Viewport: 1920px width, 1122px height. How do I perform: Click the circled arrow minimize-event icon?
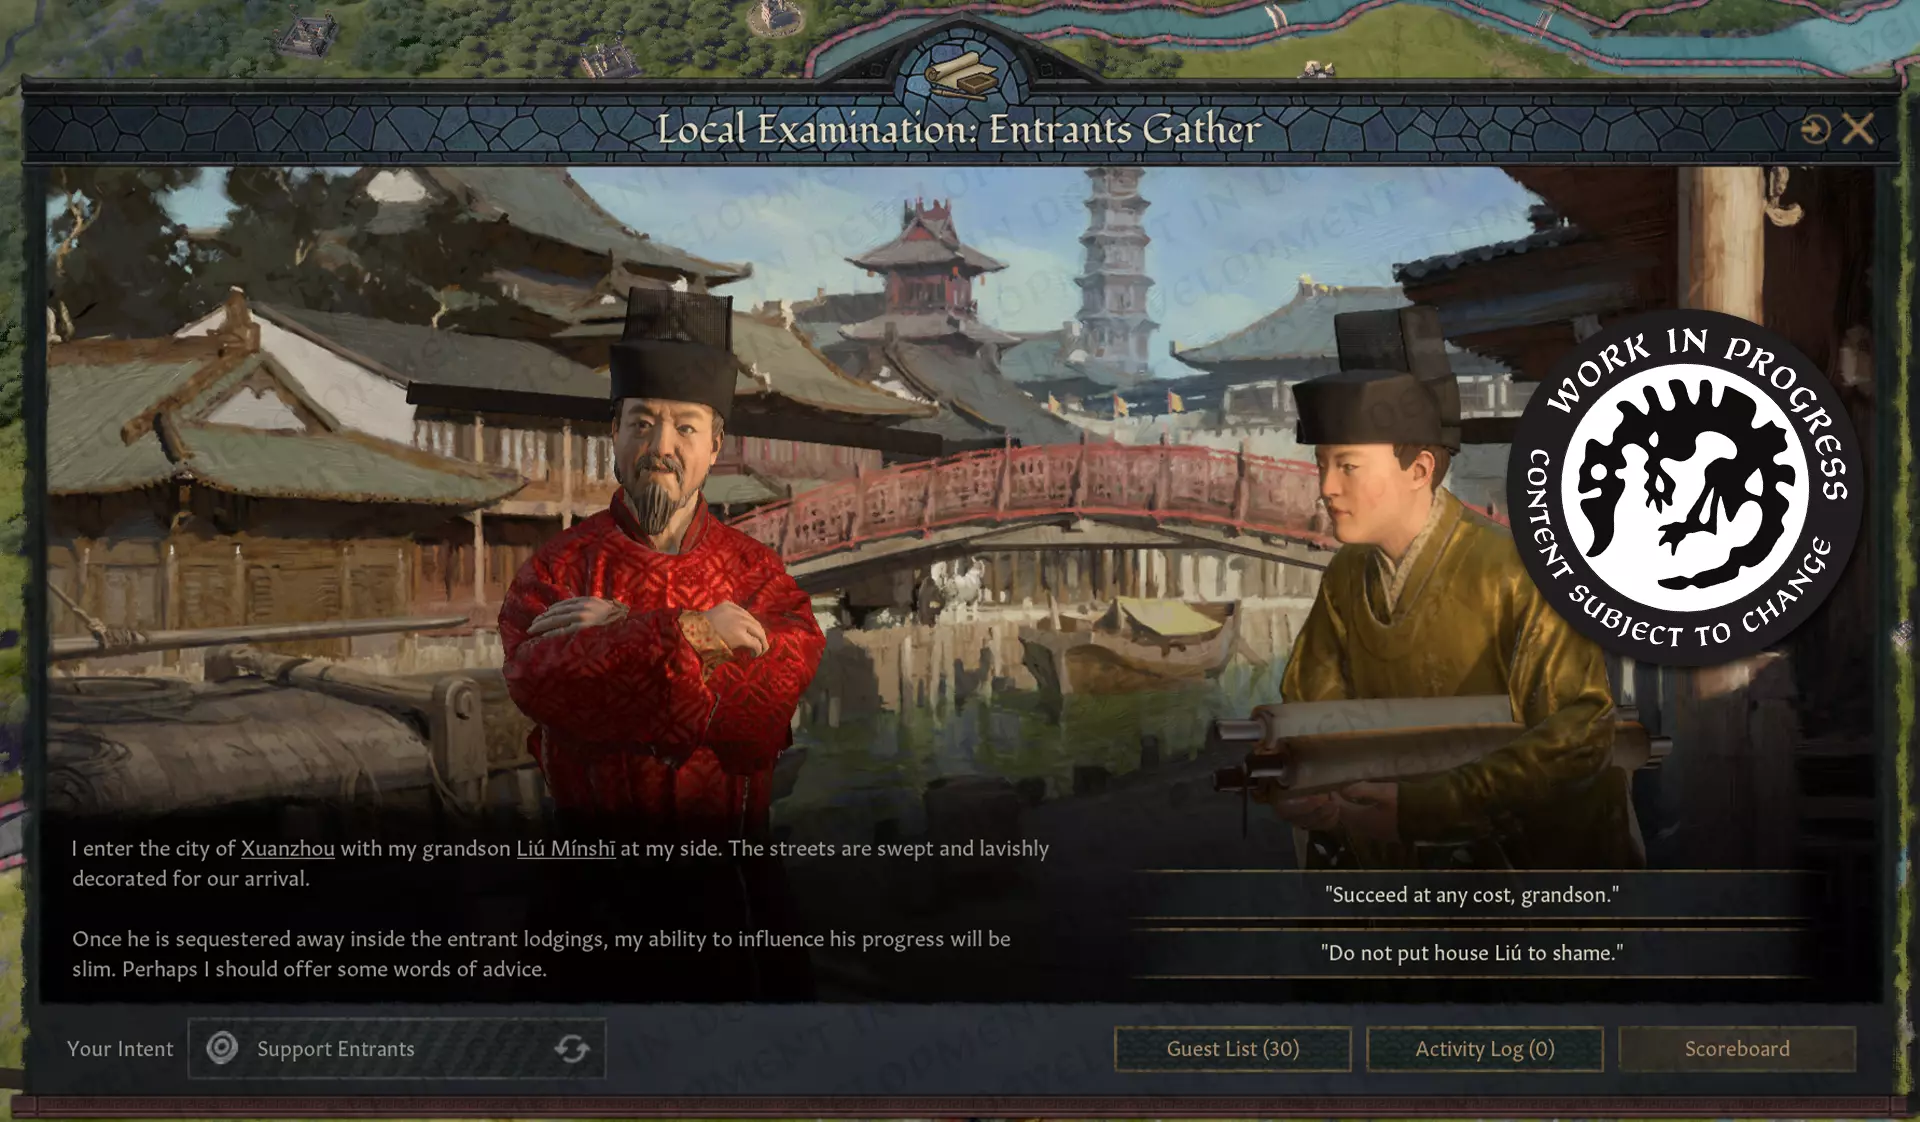click(1815, 129)
